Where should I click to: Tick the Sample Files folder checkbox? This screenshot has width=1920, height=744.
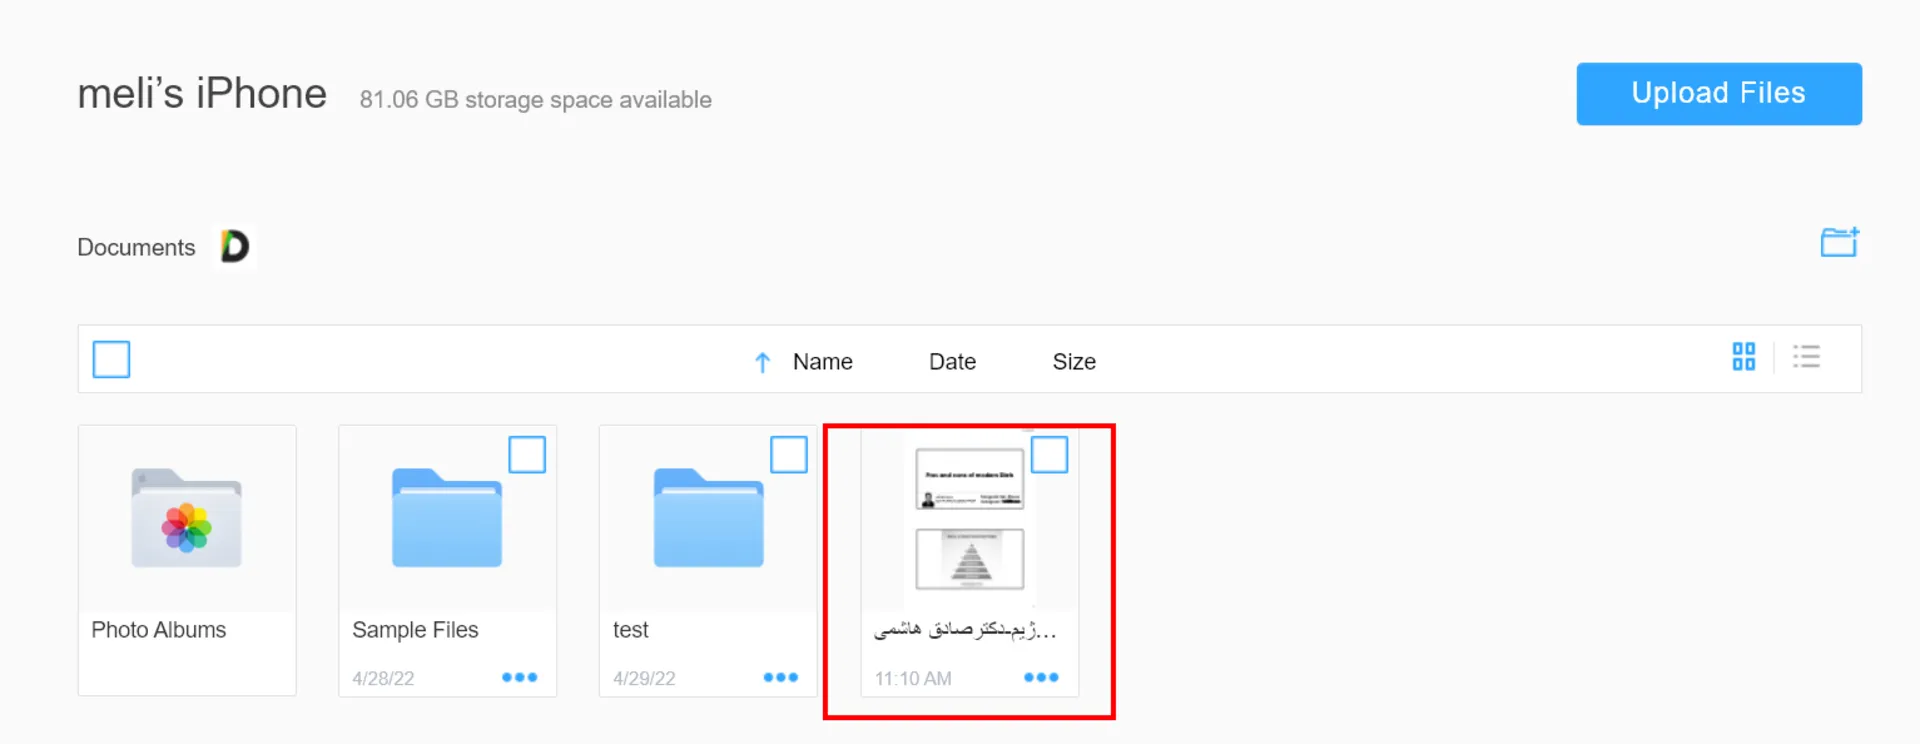[x=527, y=455]
